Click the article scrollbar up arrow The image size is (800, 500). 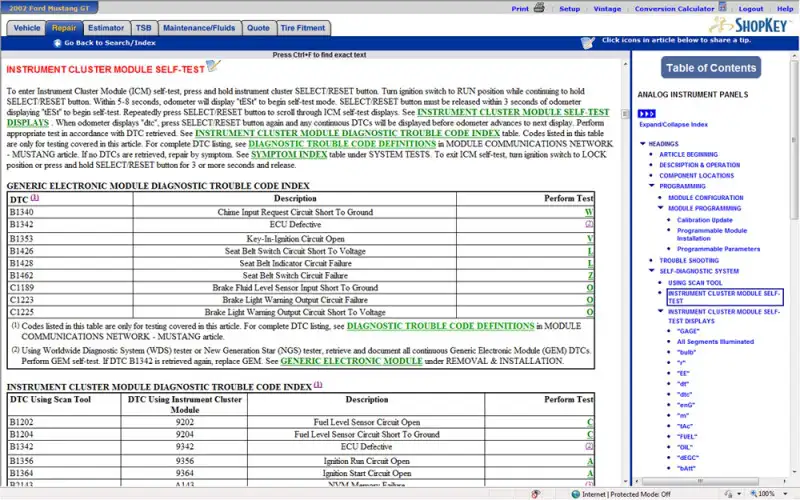(625, 64)
